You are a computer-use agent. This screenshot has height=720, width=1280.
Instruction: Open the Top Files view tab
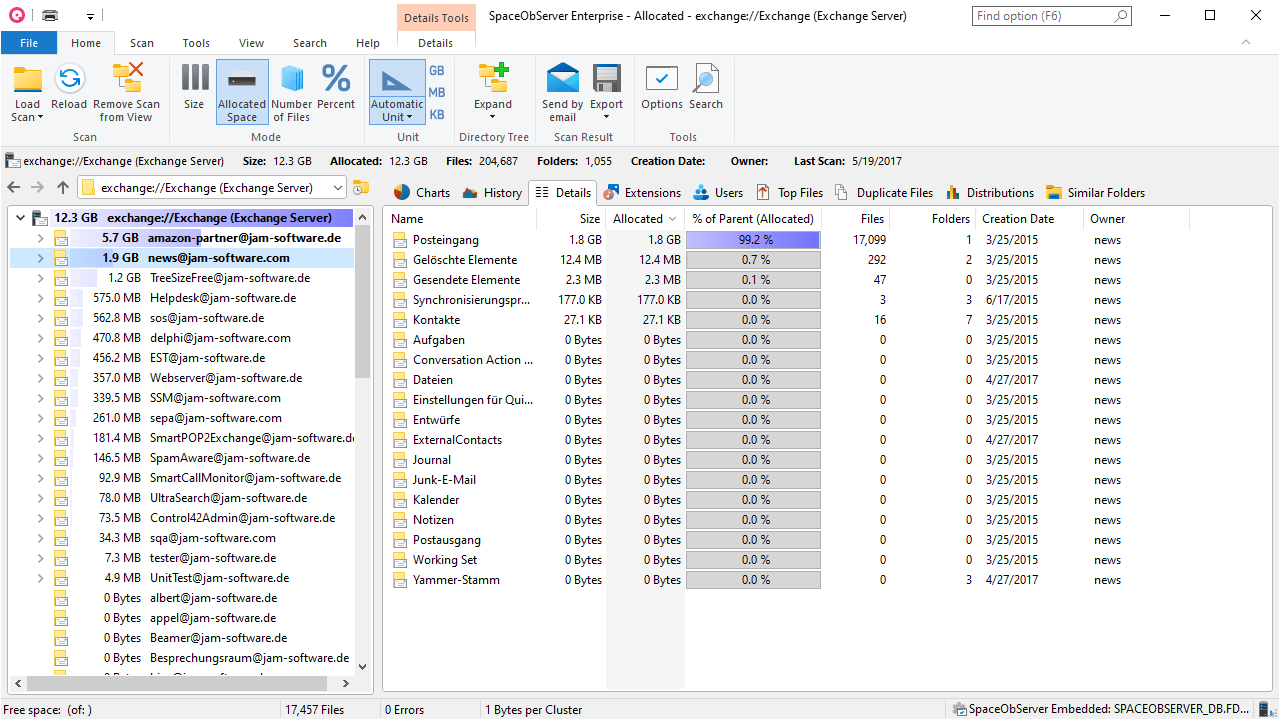point(790,193)
